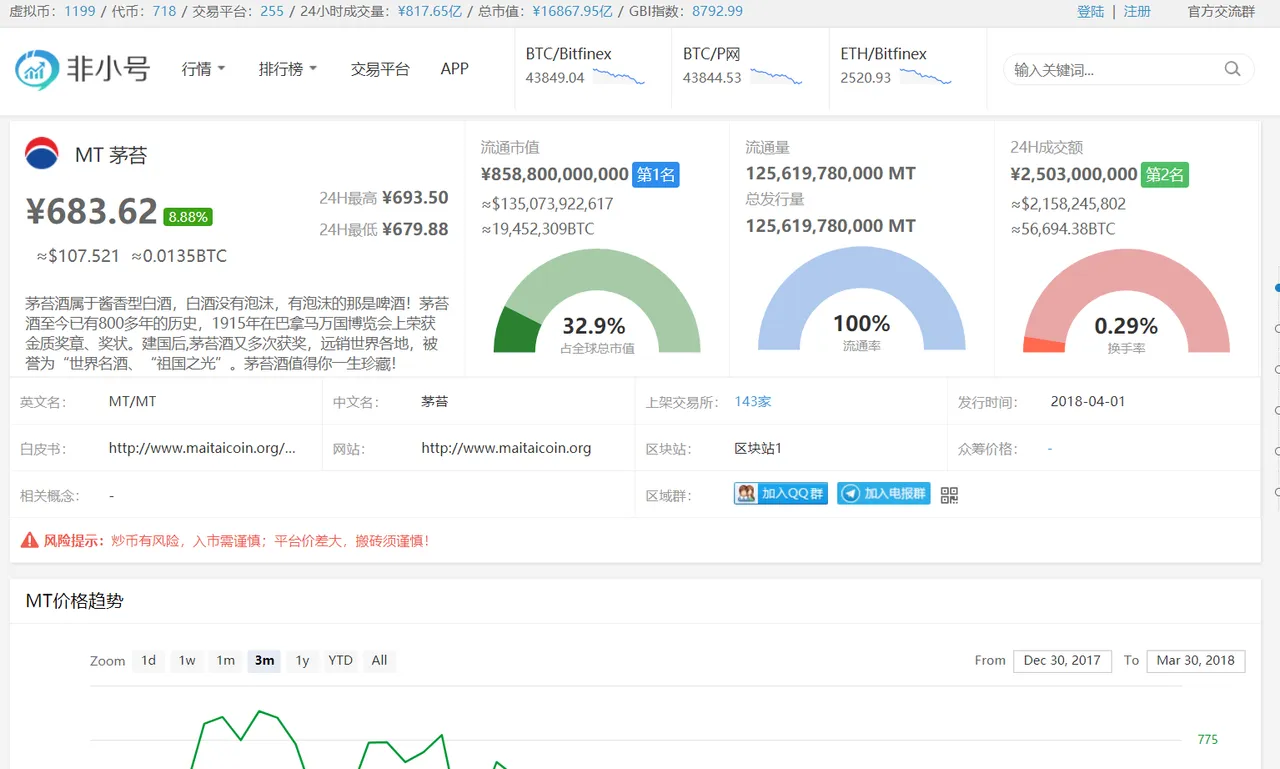
Task: Select the YTD zoom range
Action: (341, 660)
